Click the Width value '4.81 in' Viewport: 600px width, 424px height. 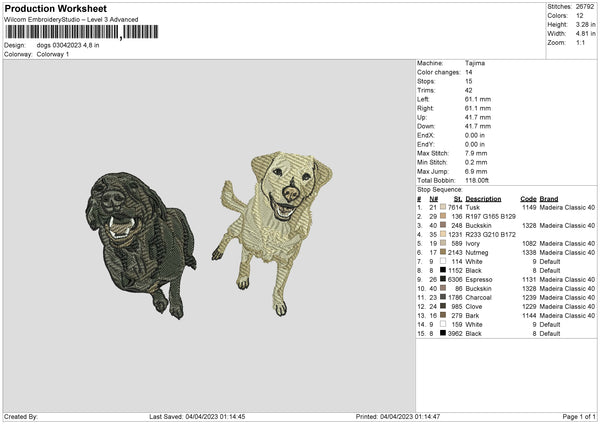[x=585, y=34]
